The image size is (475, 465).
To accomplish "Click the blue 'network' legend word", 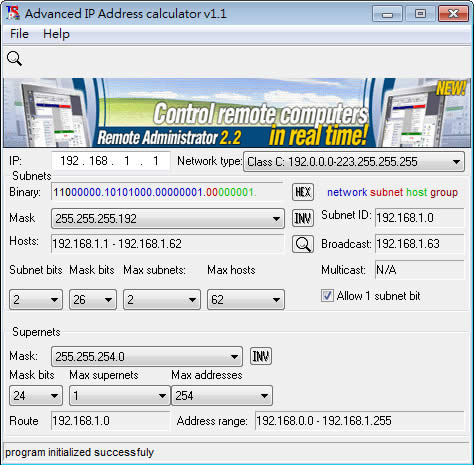I will tap(347, 192).
